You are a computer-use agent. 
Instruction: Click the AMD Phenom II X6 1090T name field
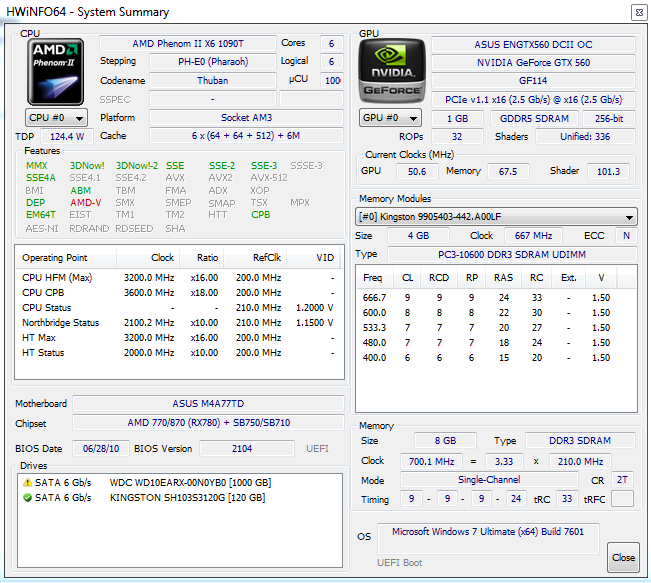click(x=188, y=44)
